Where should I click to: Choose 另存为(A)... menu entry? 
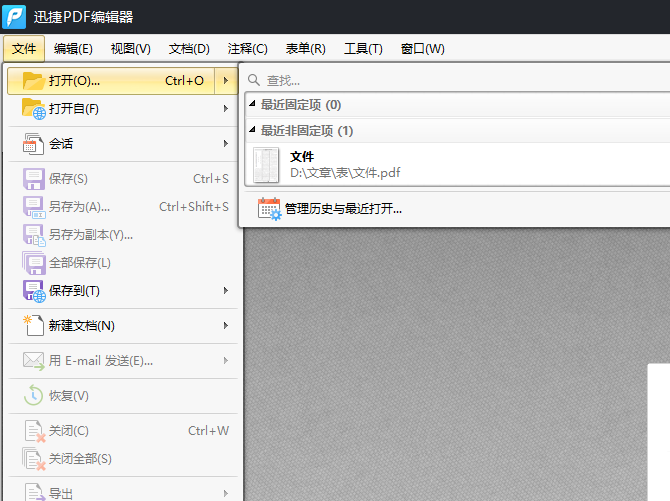[x=123, y=207]
